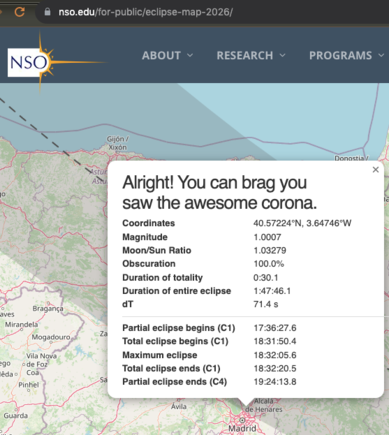
Task: Select the coordinates value 40.57224°N, 3.64746°W
Action: tap(302, 223)
